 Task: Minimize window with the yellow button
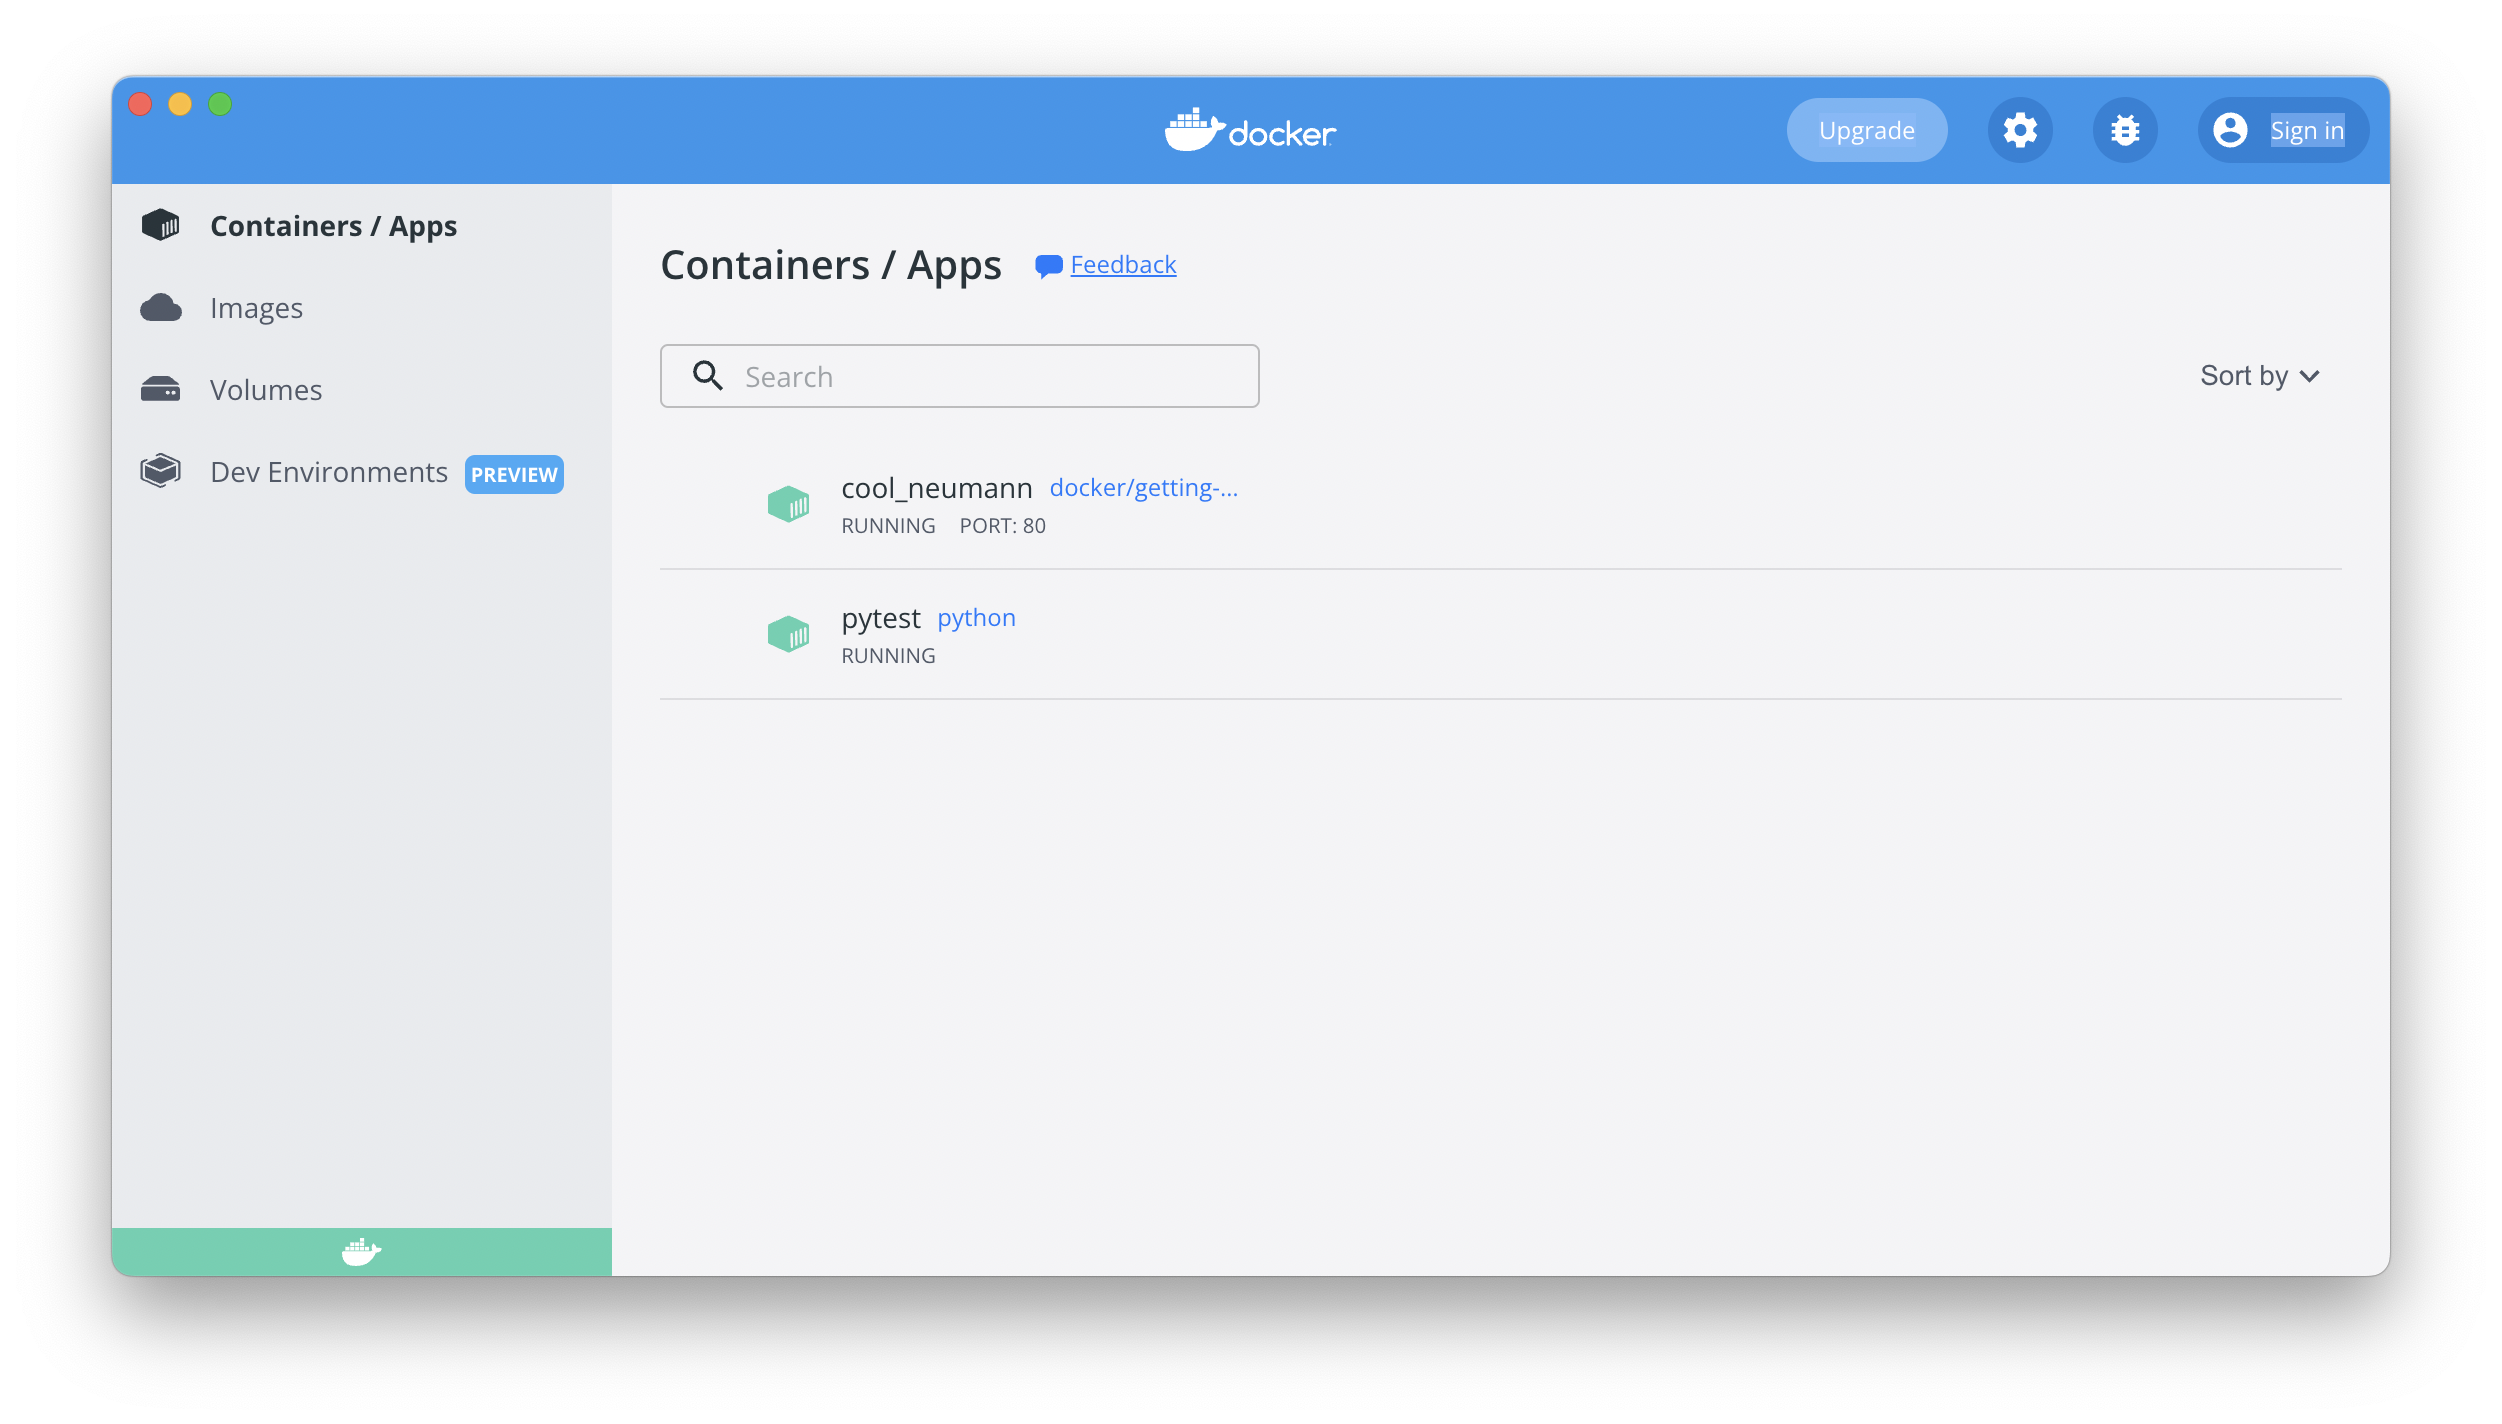pyautogui.click(x=180, y=104)
